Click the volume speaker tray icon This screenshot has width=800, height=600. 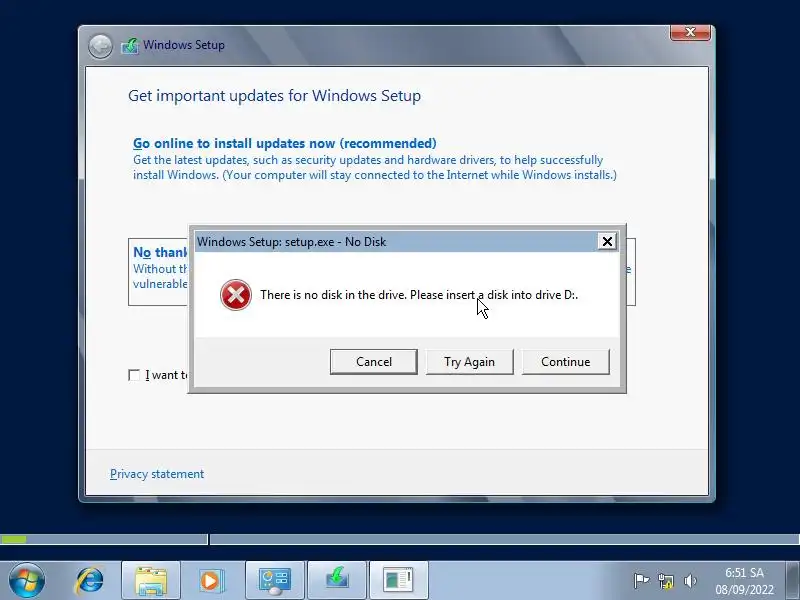[x=690, y=581]
